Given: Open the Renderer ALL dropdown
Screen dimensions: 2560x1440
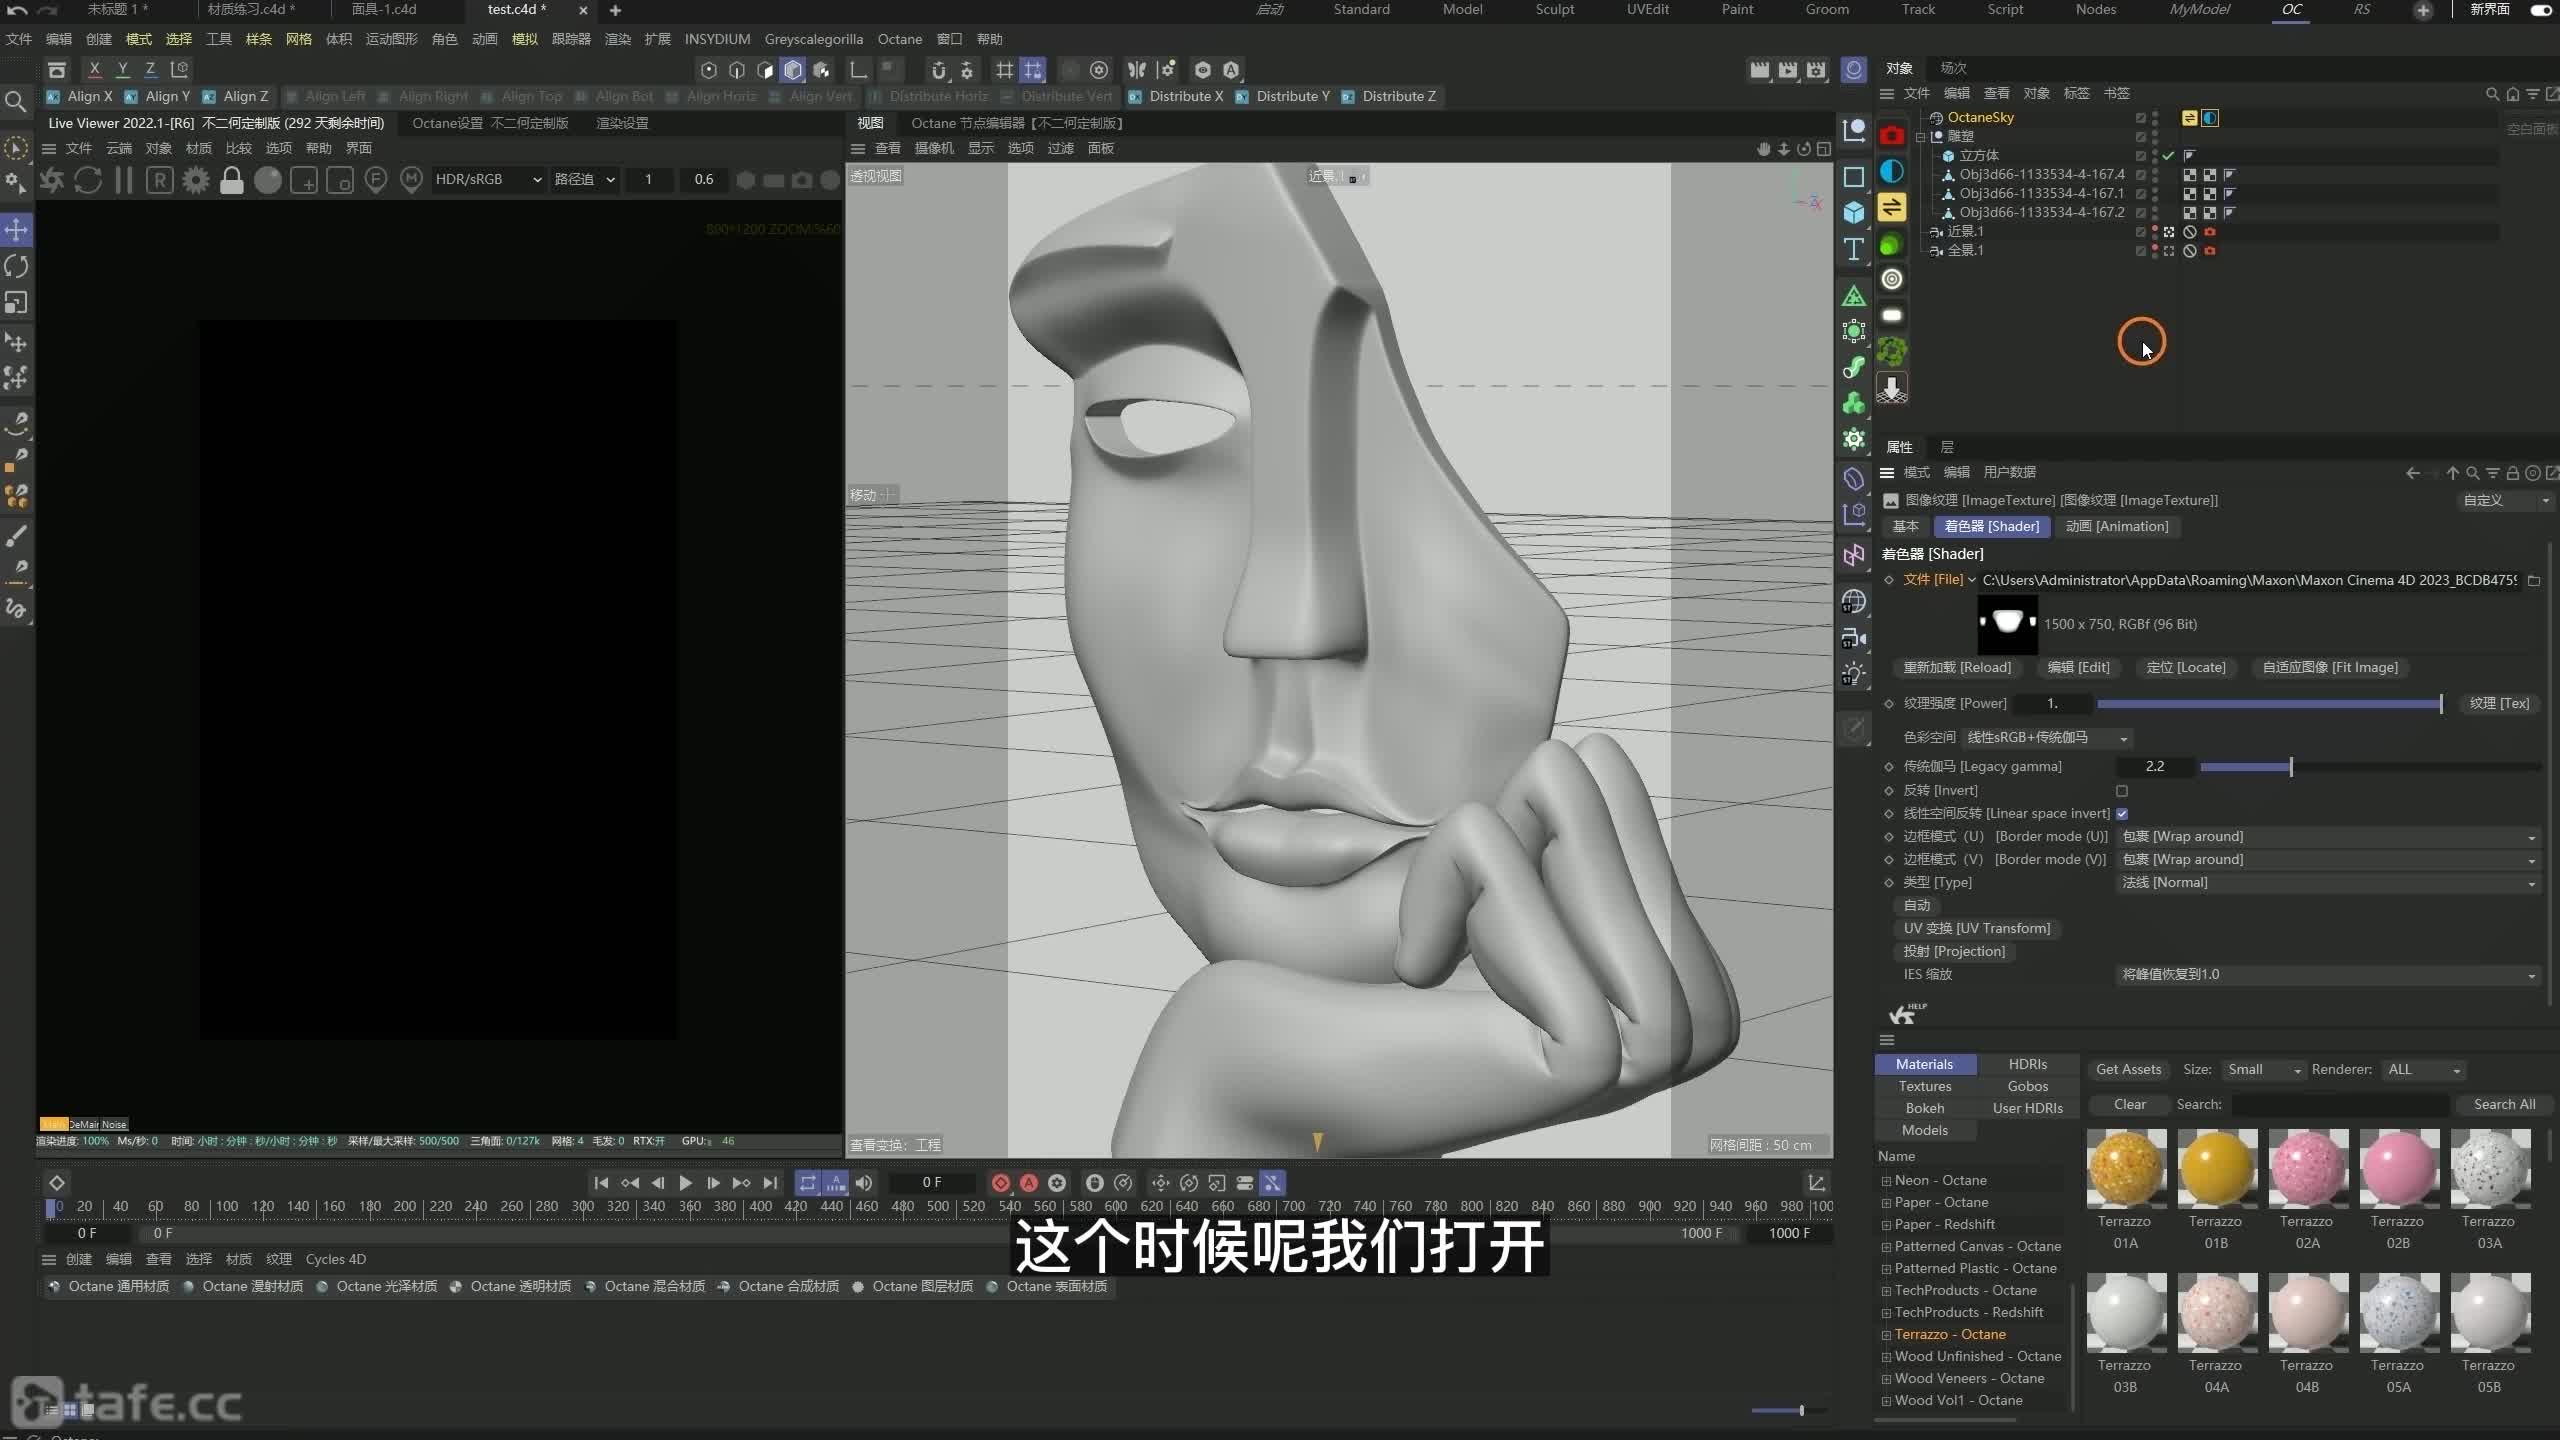Looking at the screenshot, I should click(x=2423, y=1070).
